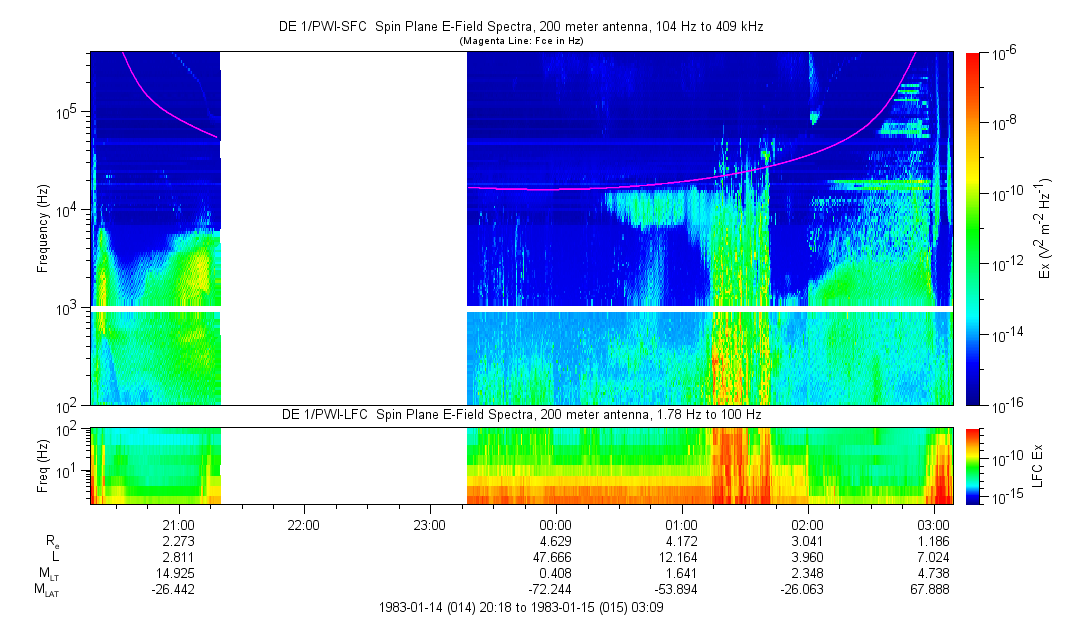Click the magenta Fce line near 00:00
Viewport: 1083px width, 620px height.
pos(555,188)
